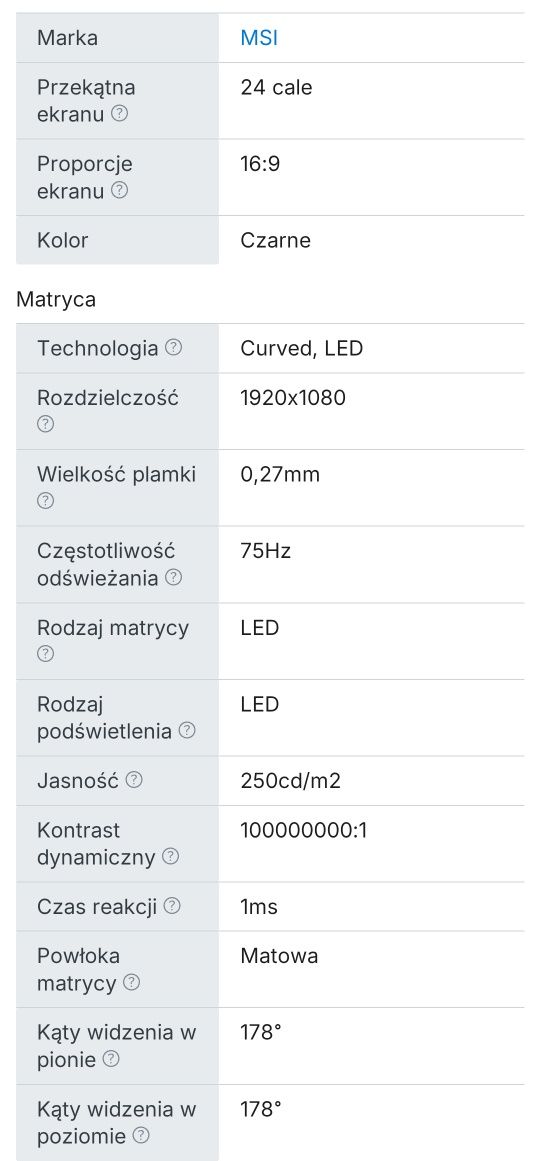Show help for Częstotliwość odświeżania
The image size is (540, 1161).
173,578
